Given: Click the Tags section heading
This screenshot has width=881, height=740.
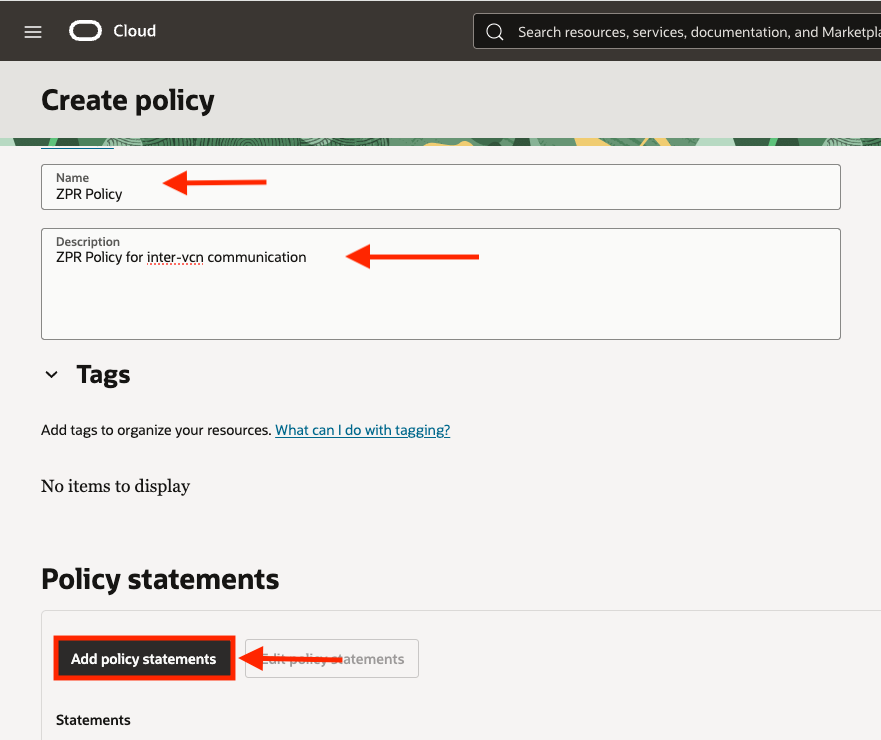Looking at the screenshot, I should point(103,375).
